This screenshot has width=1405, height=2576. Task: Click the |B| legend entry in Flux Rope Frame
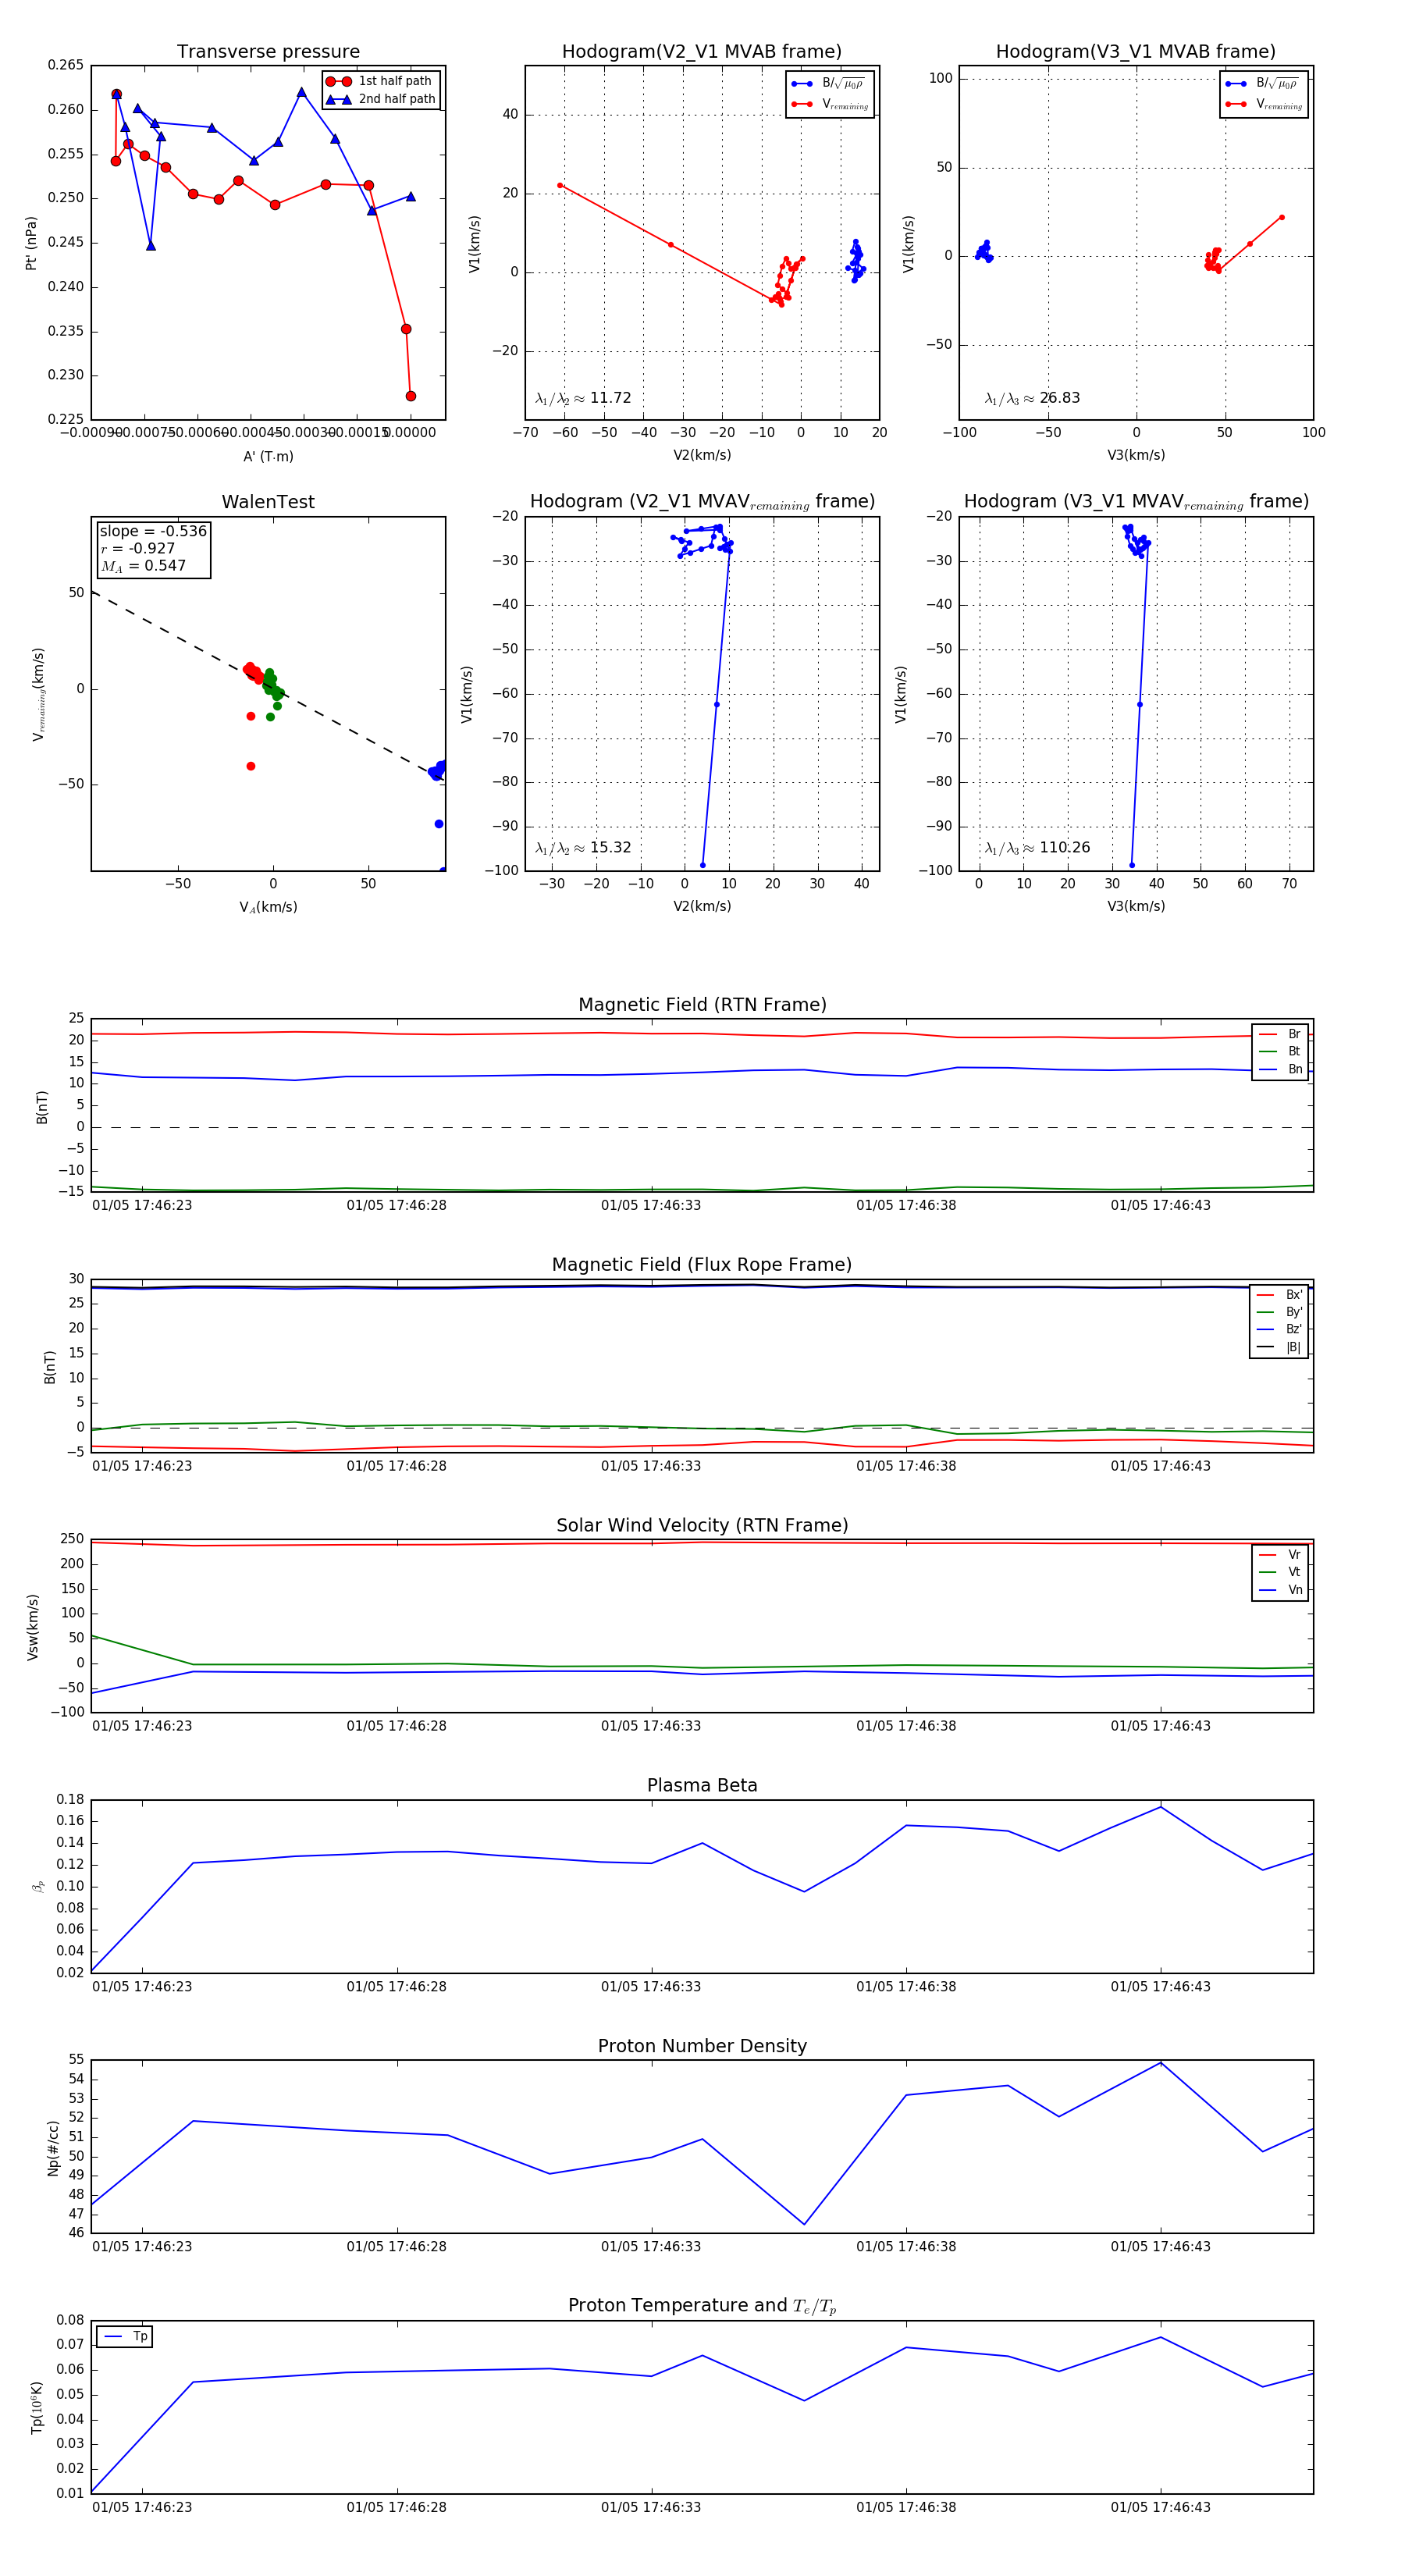coord(1280,1347)
